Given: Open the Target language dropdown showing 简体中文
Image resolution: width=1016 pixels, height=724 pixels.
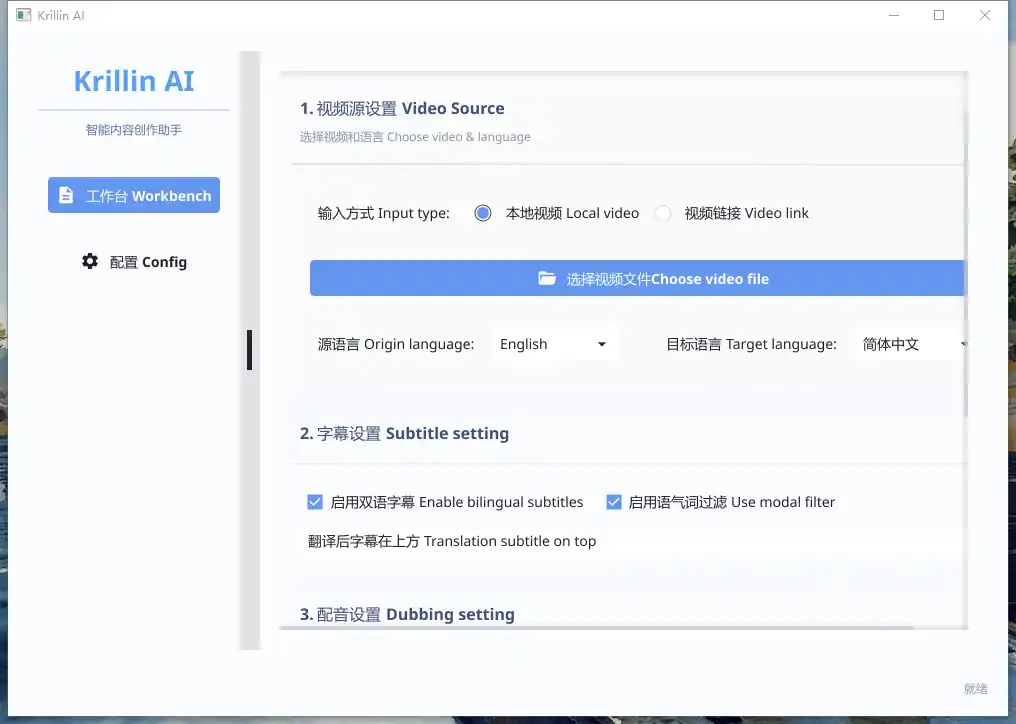Looking at the screenshot, I should tap(912, 345).
